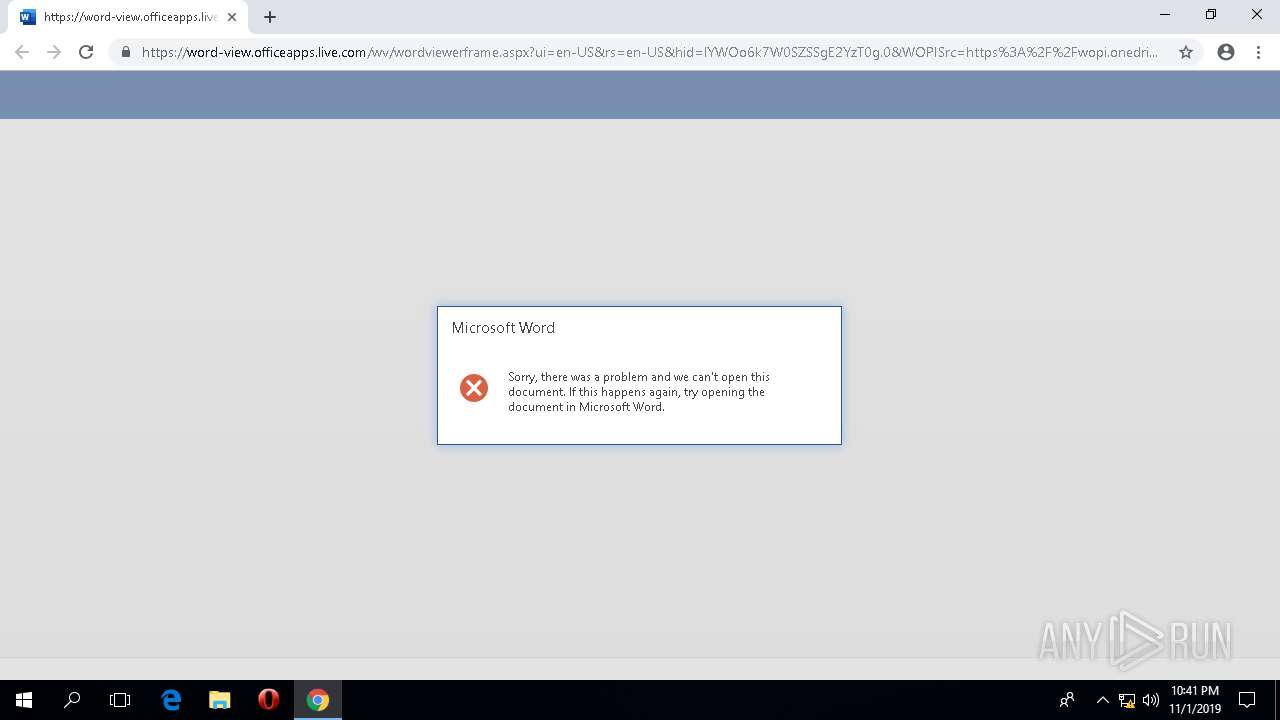The height and width of the screenshot is (720, 1280).
Task: Close the word-view.officeapps.live tab
Action: pyautogui.click(x=232, y=17)
